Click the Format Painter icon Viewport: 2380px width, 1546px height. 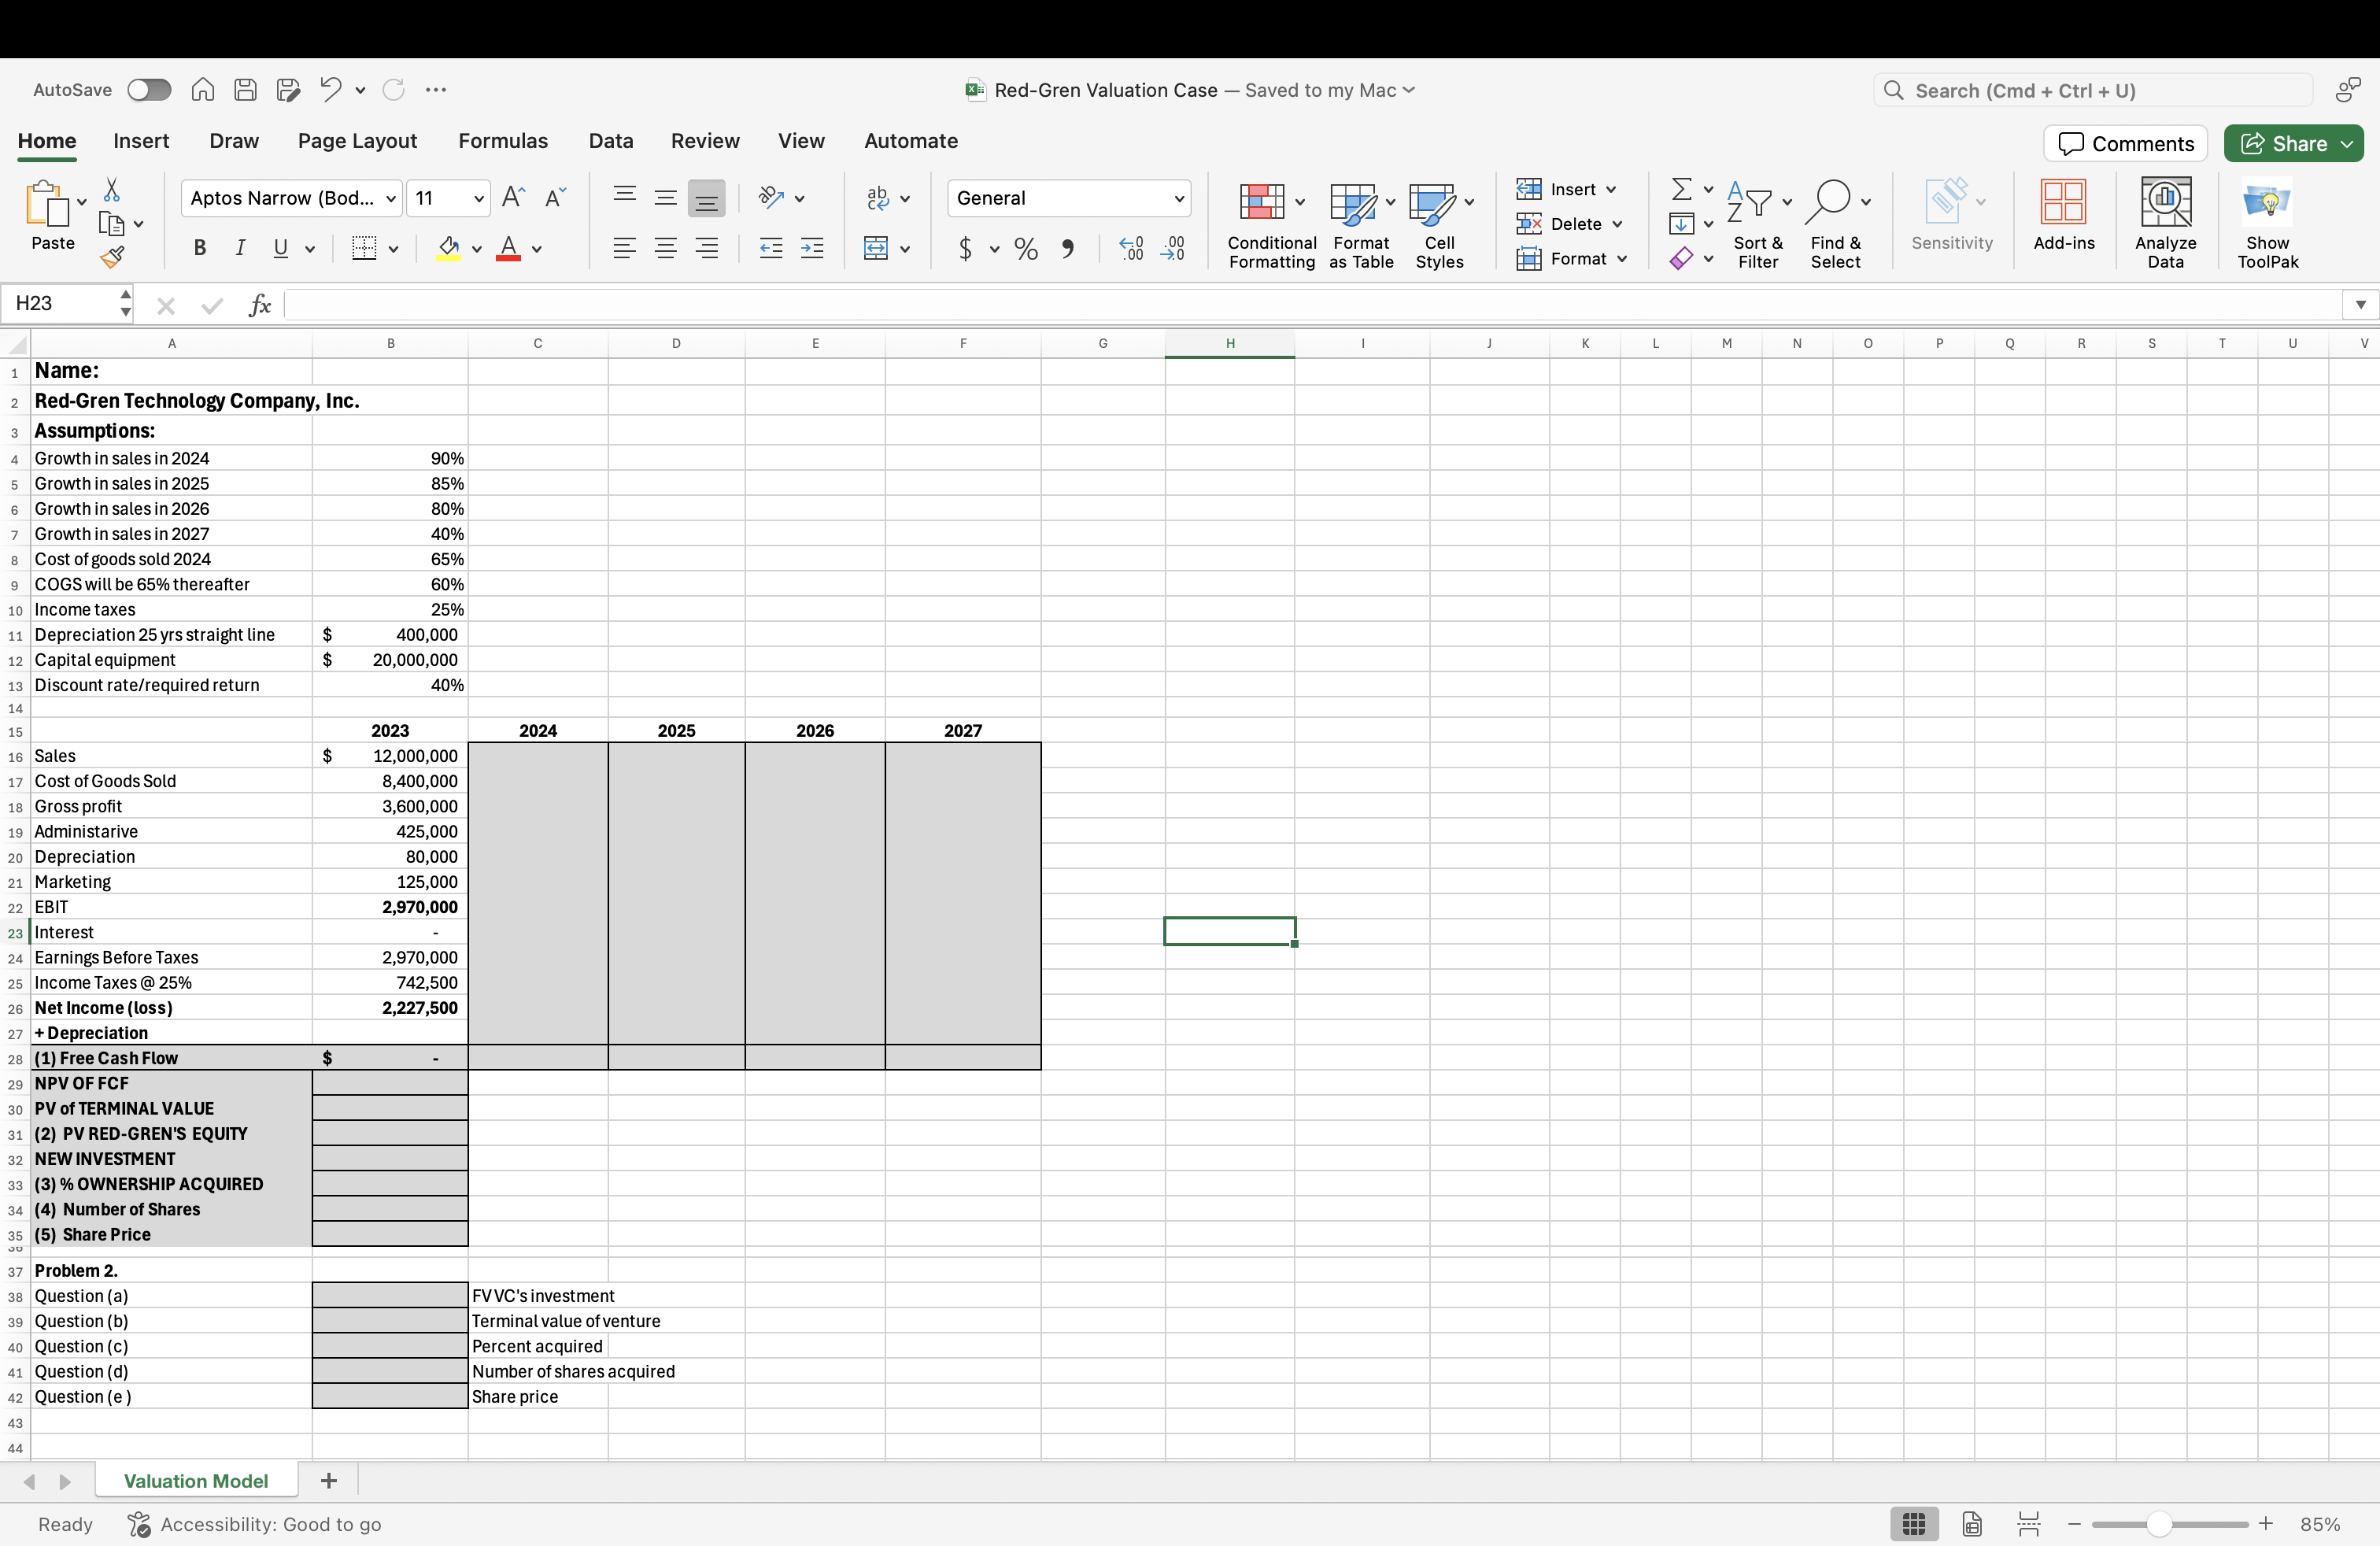(113, 256)
